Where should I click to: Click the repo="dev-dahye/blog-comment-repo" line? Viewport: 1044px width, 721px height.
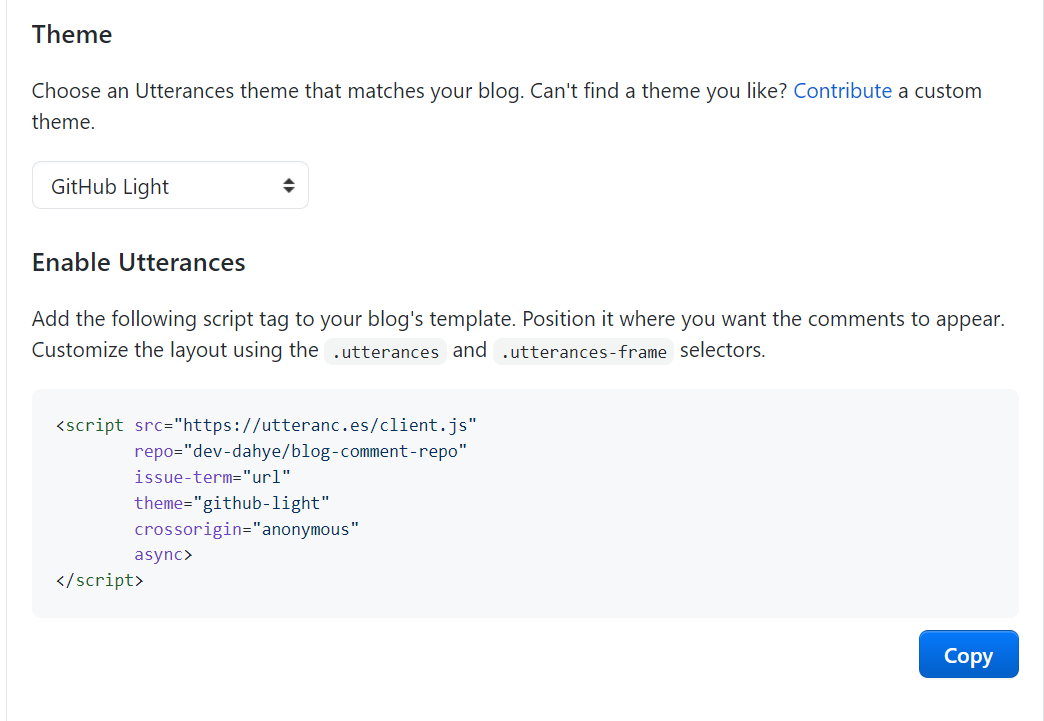300,451
